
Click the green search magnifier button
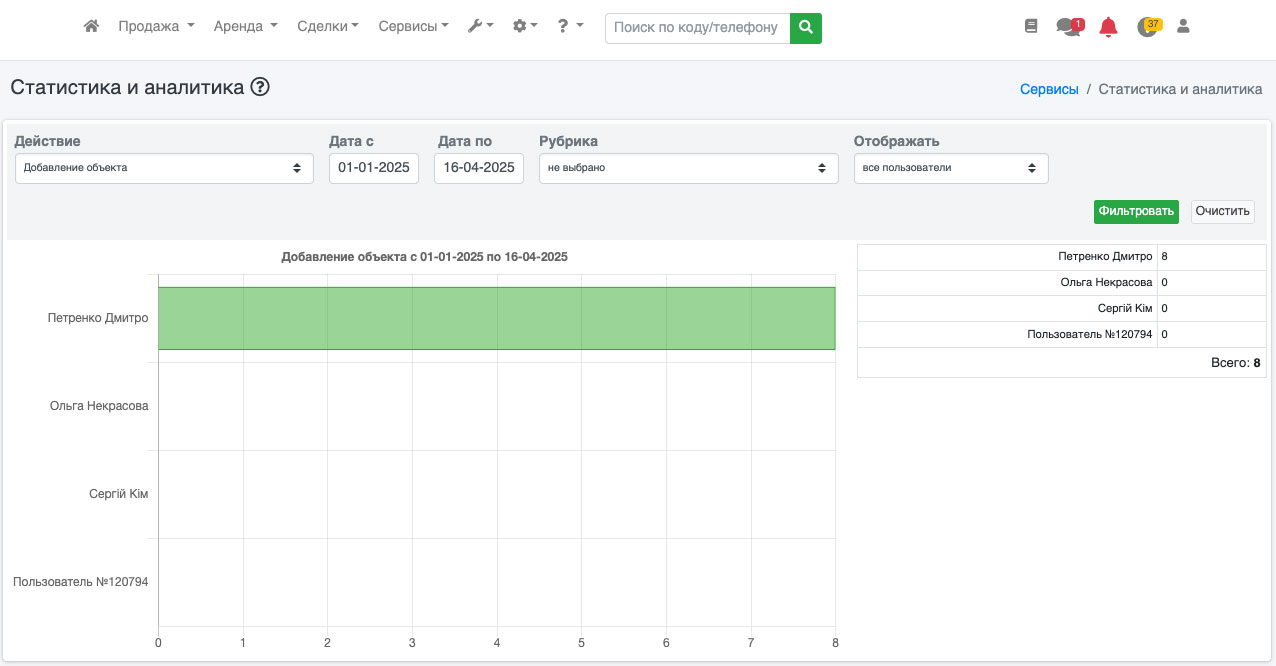[805, 28]
